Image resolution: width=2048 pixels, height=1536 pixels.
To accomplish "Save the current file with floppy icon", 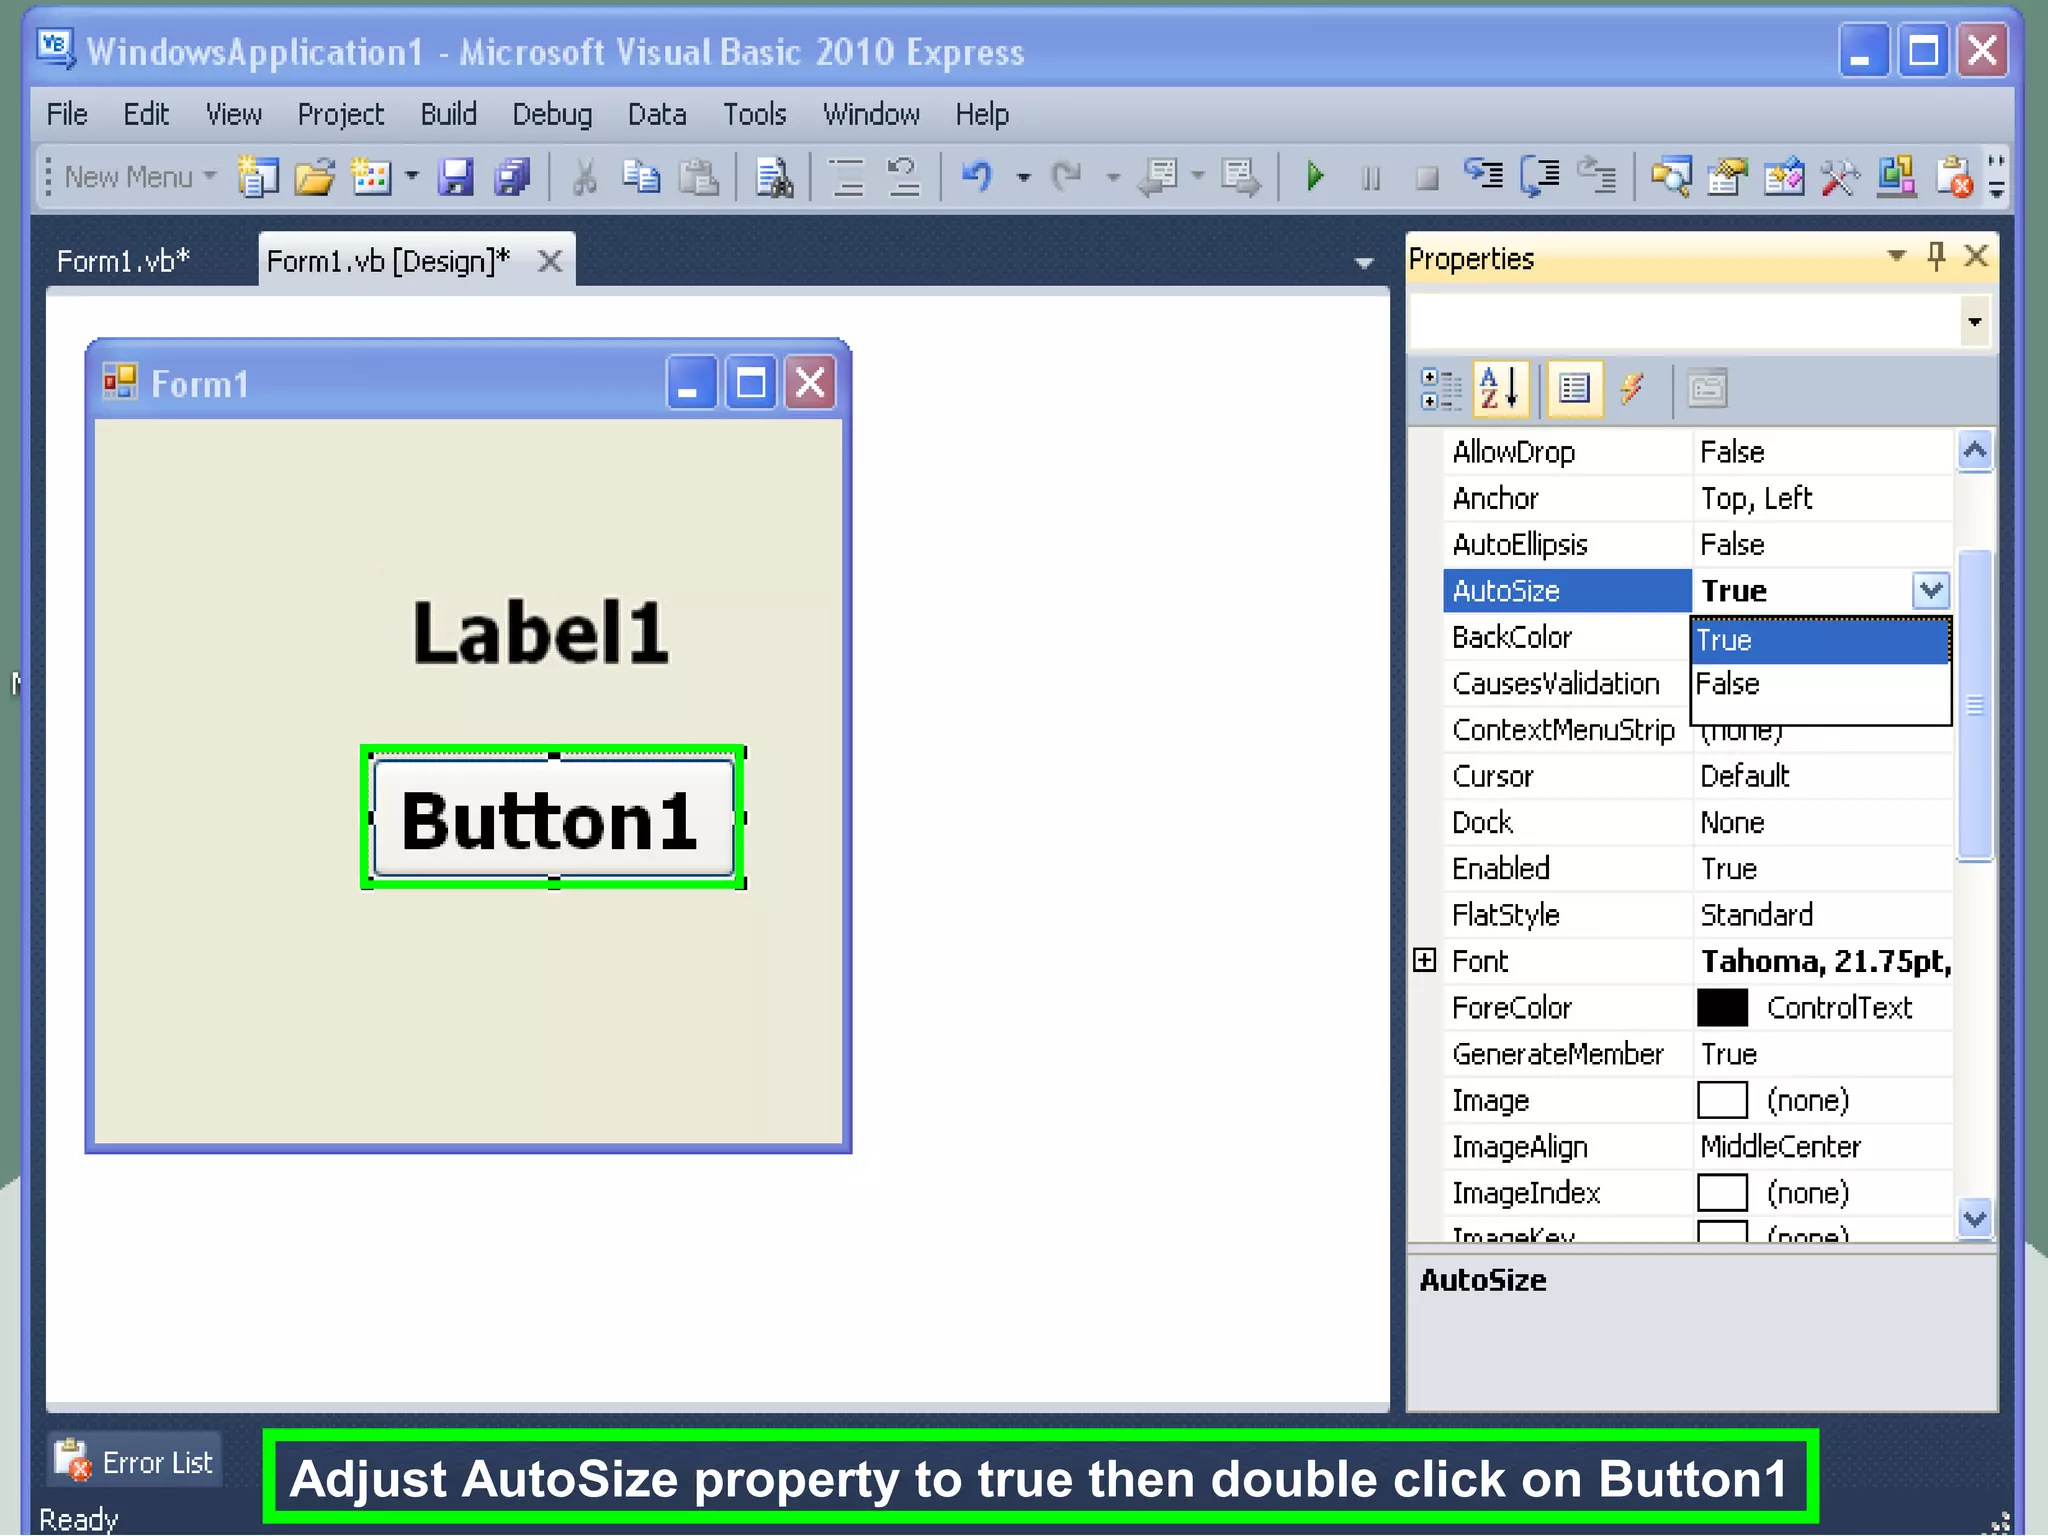I will click(456, 177).
